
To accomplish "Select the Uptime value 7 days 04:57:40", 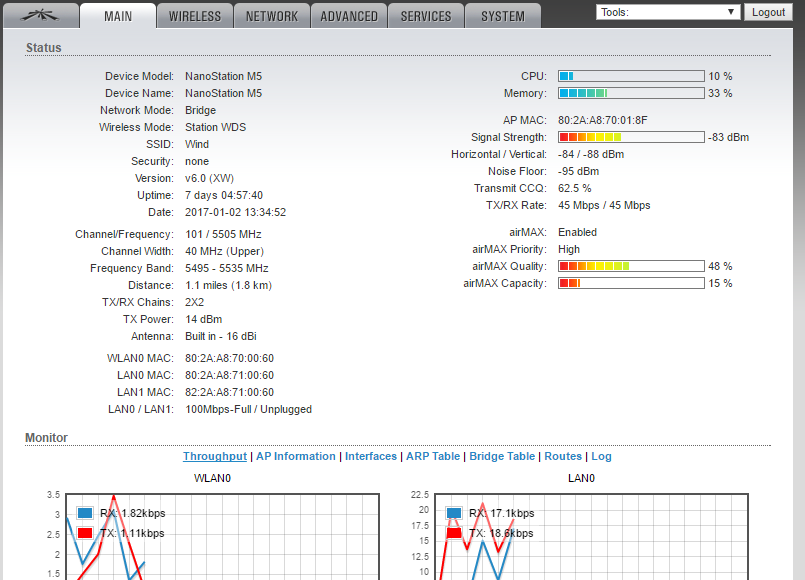I will [x=224, y=196].
